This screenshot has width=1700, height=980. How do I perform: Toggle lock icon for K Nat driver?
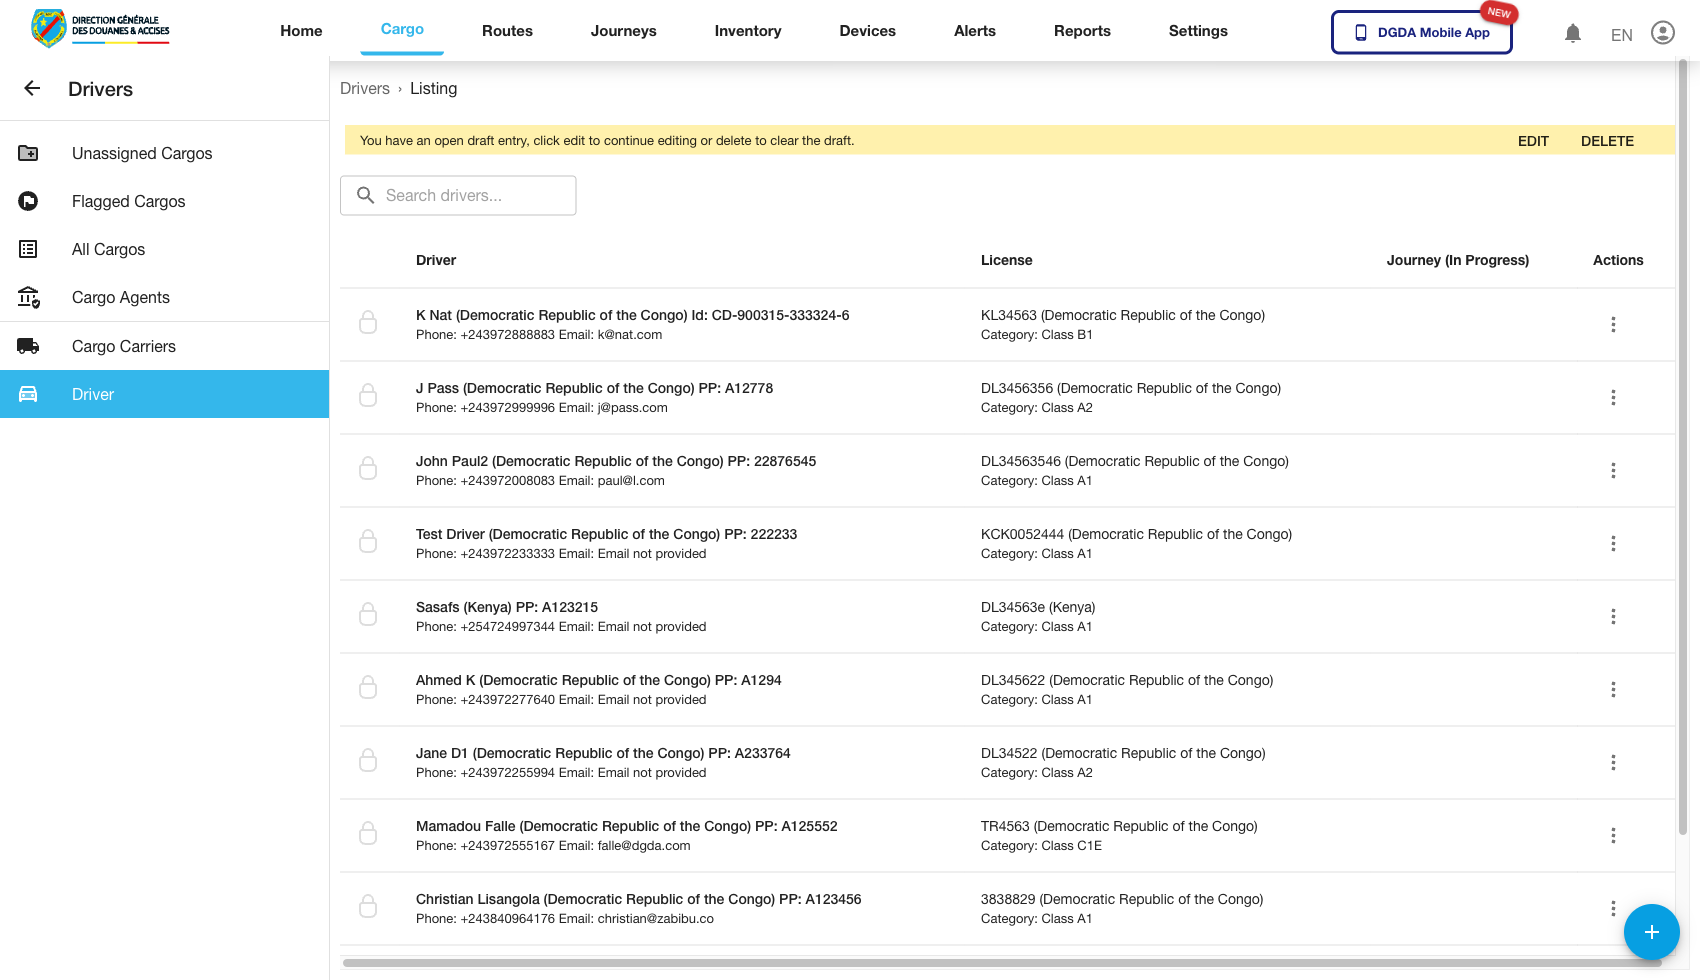coord(368,323)
